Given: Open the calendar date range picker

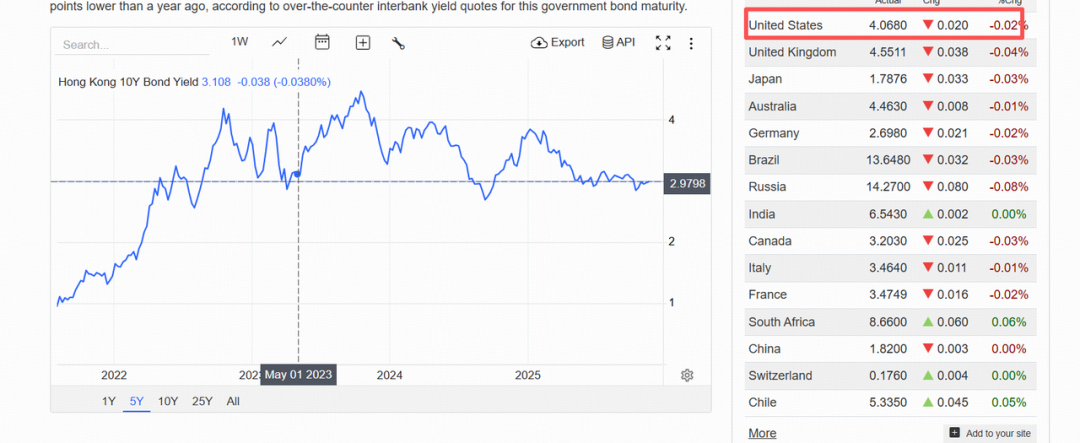Looking at the screenshot, I should click(x=322, y=42).
